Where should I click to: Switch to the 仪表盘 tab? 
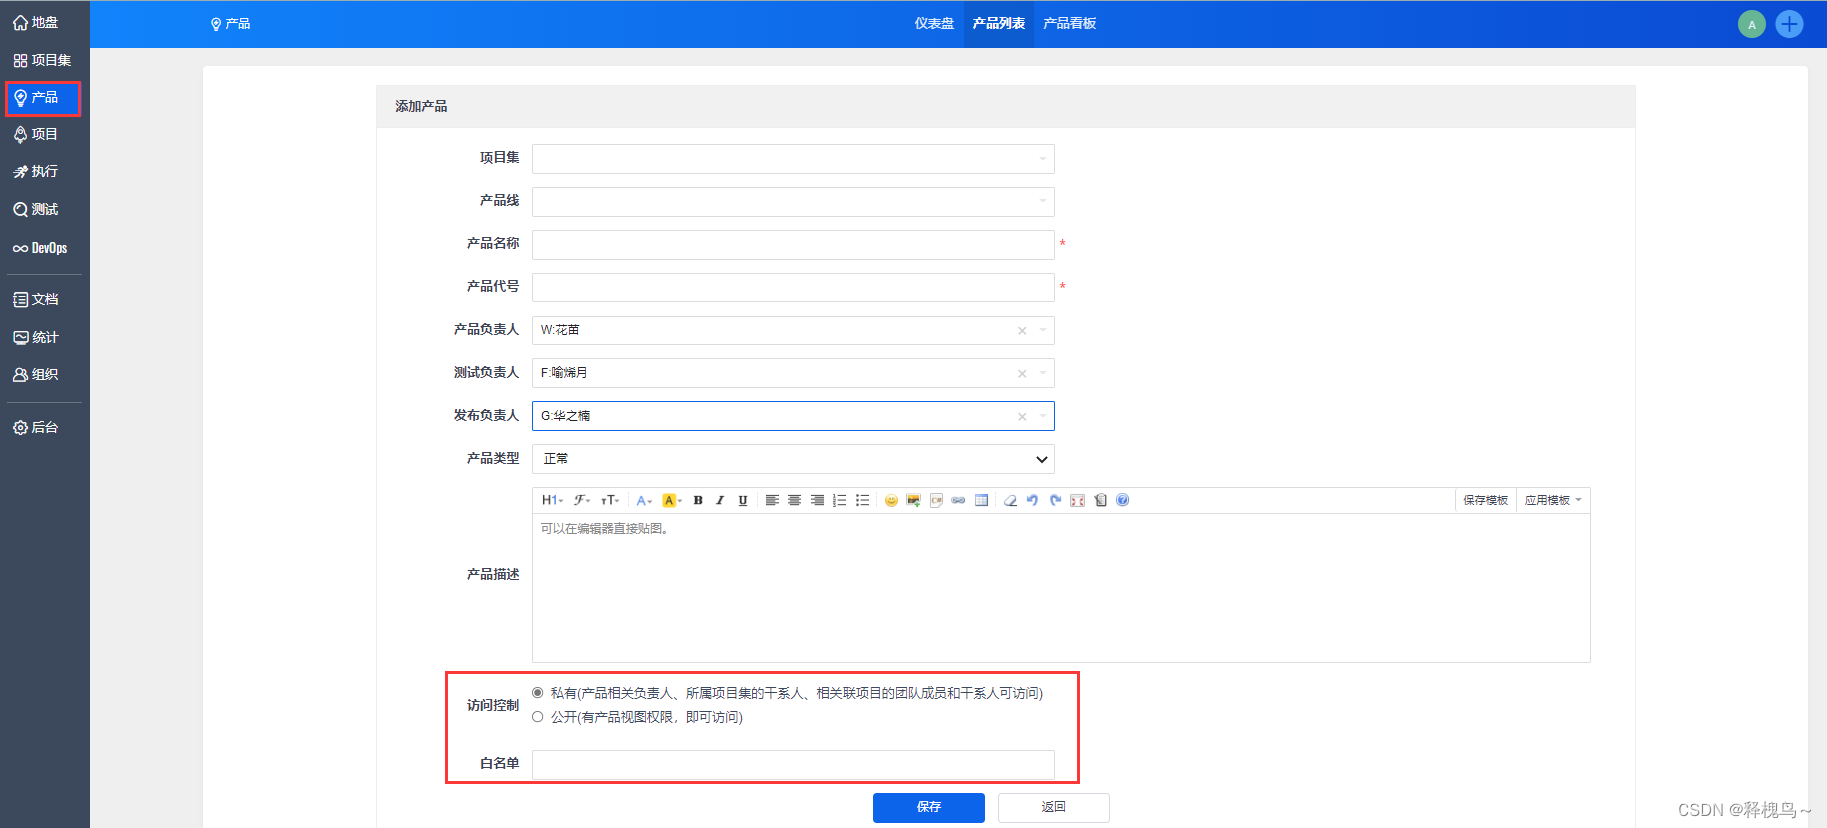[934, 24]
